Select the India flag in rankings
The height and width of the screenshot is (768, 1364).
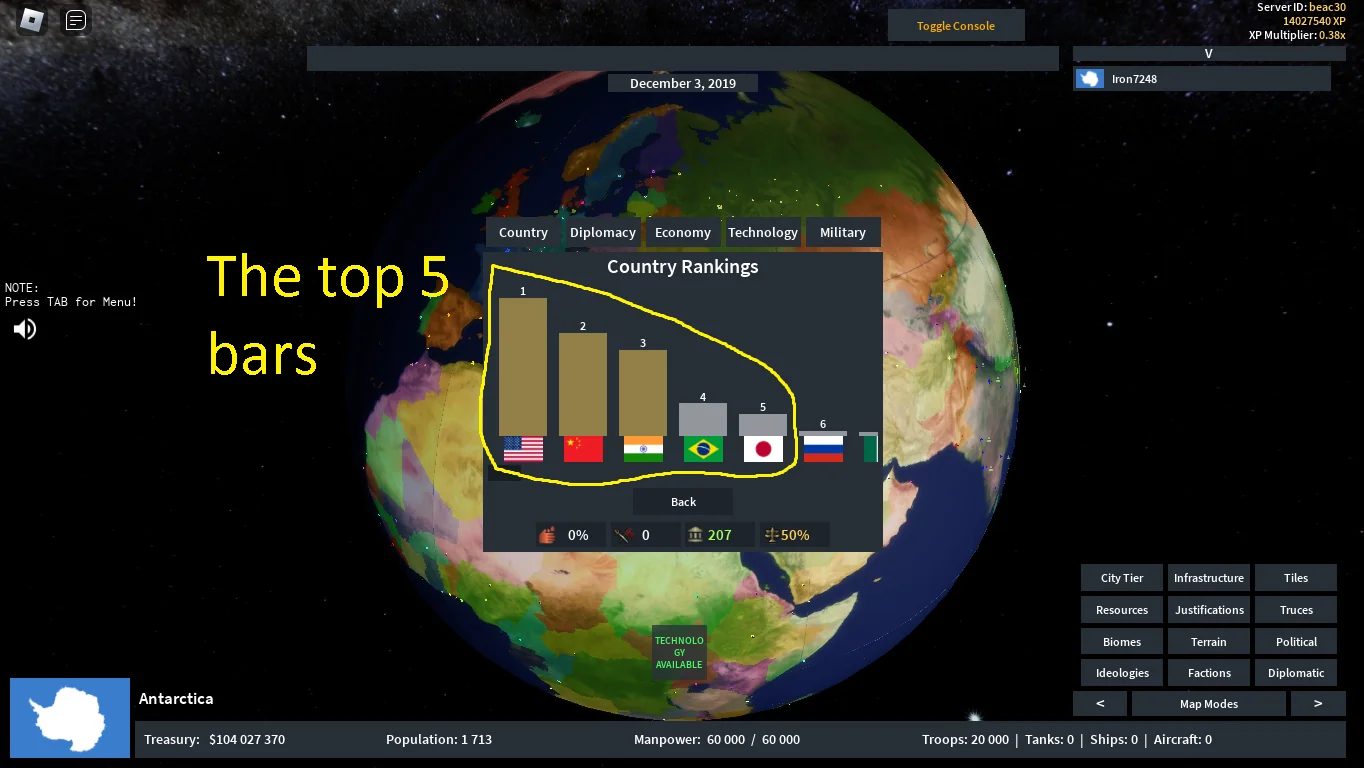click(x=643, y=449)
